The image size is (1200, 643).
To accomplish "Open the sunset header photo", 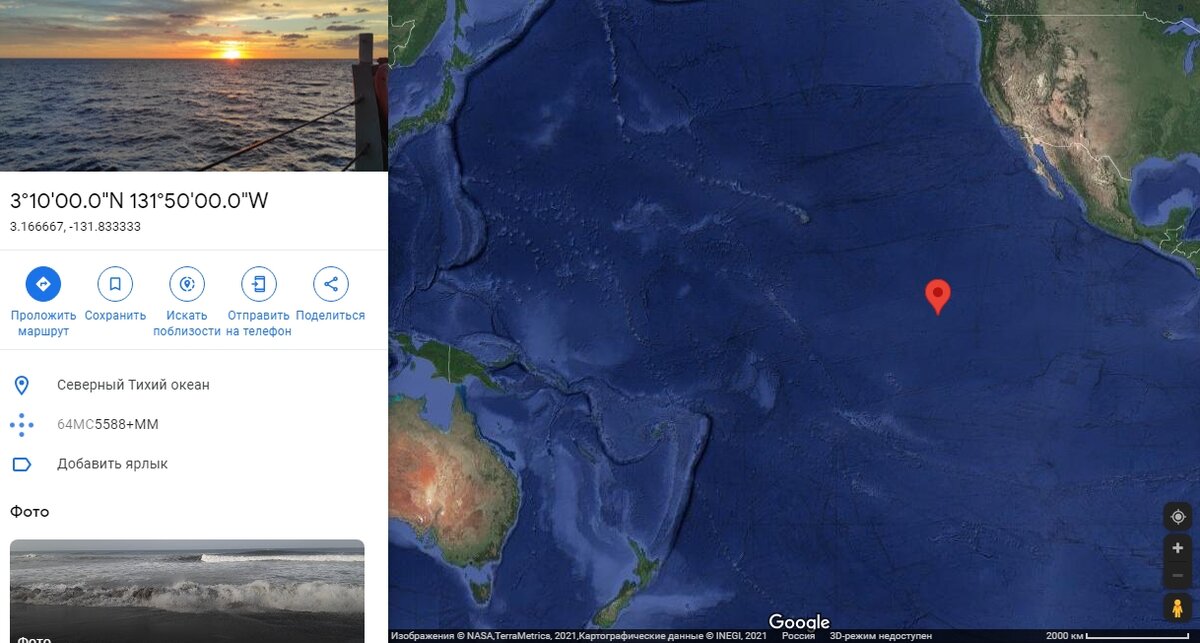I will click(194, 85).
